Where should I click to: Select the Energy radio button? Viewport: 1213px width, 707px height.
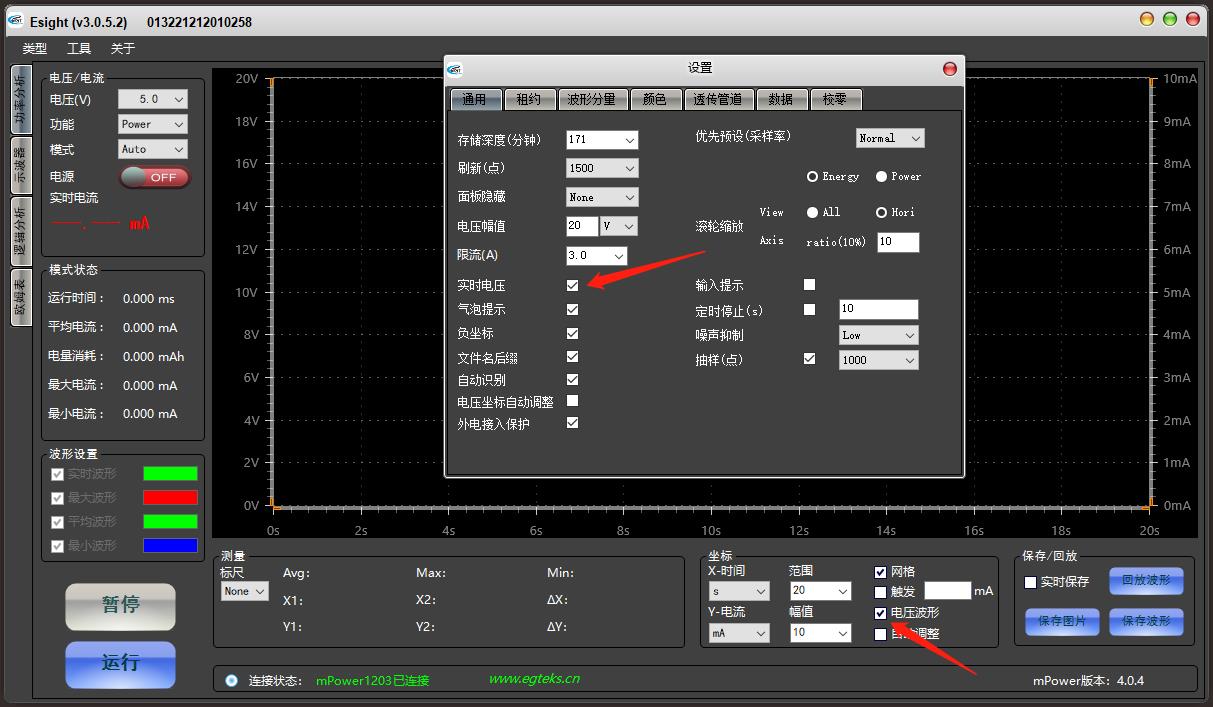[813, 177]
